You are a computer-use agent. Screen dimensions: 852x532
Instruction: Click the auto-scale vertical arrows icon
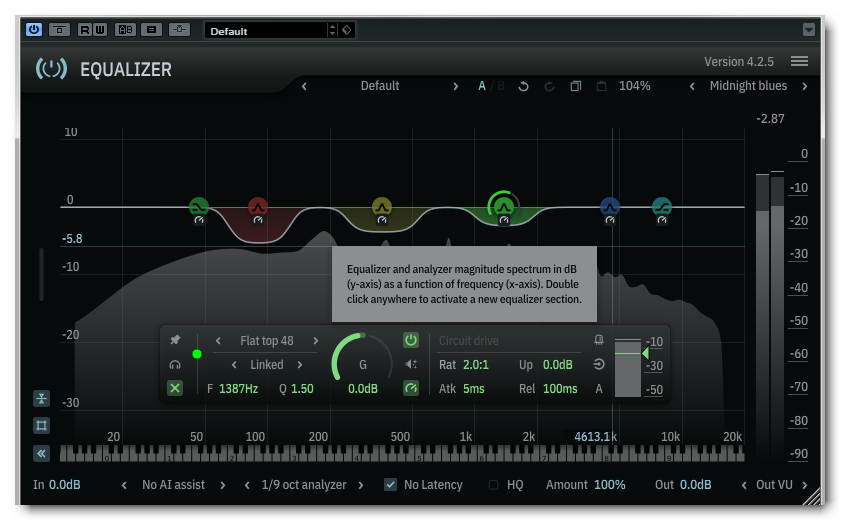(41, 398)
